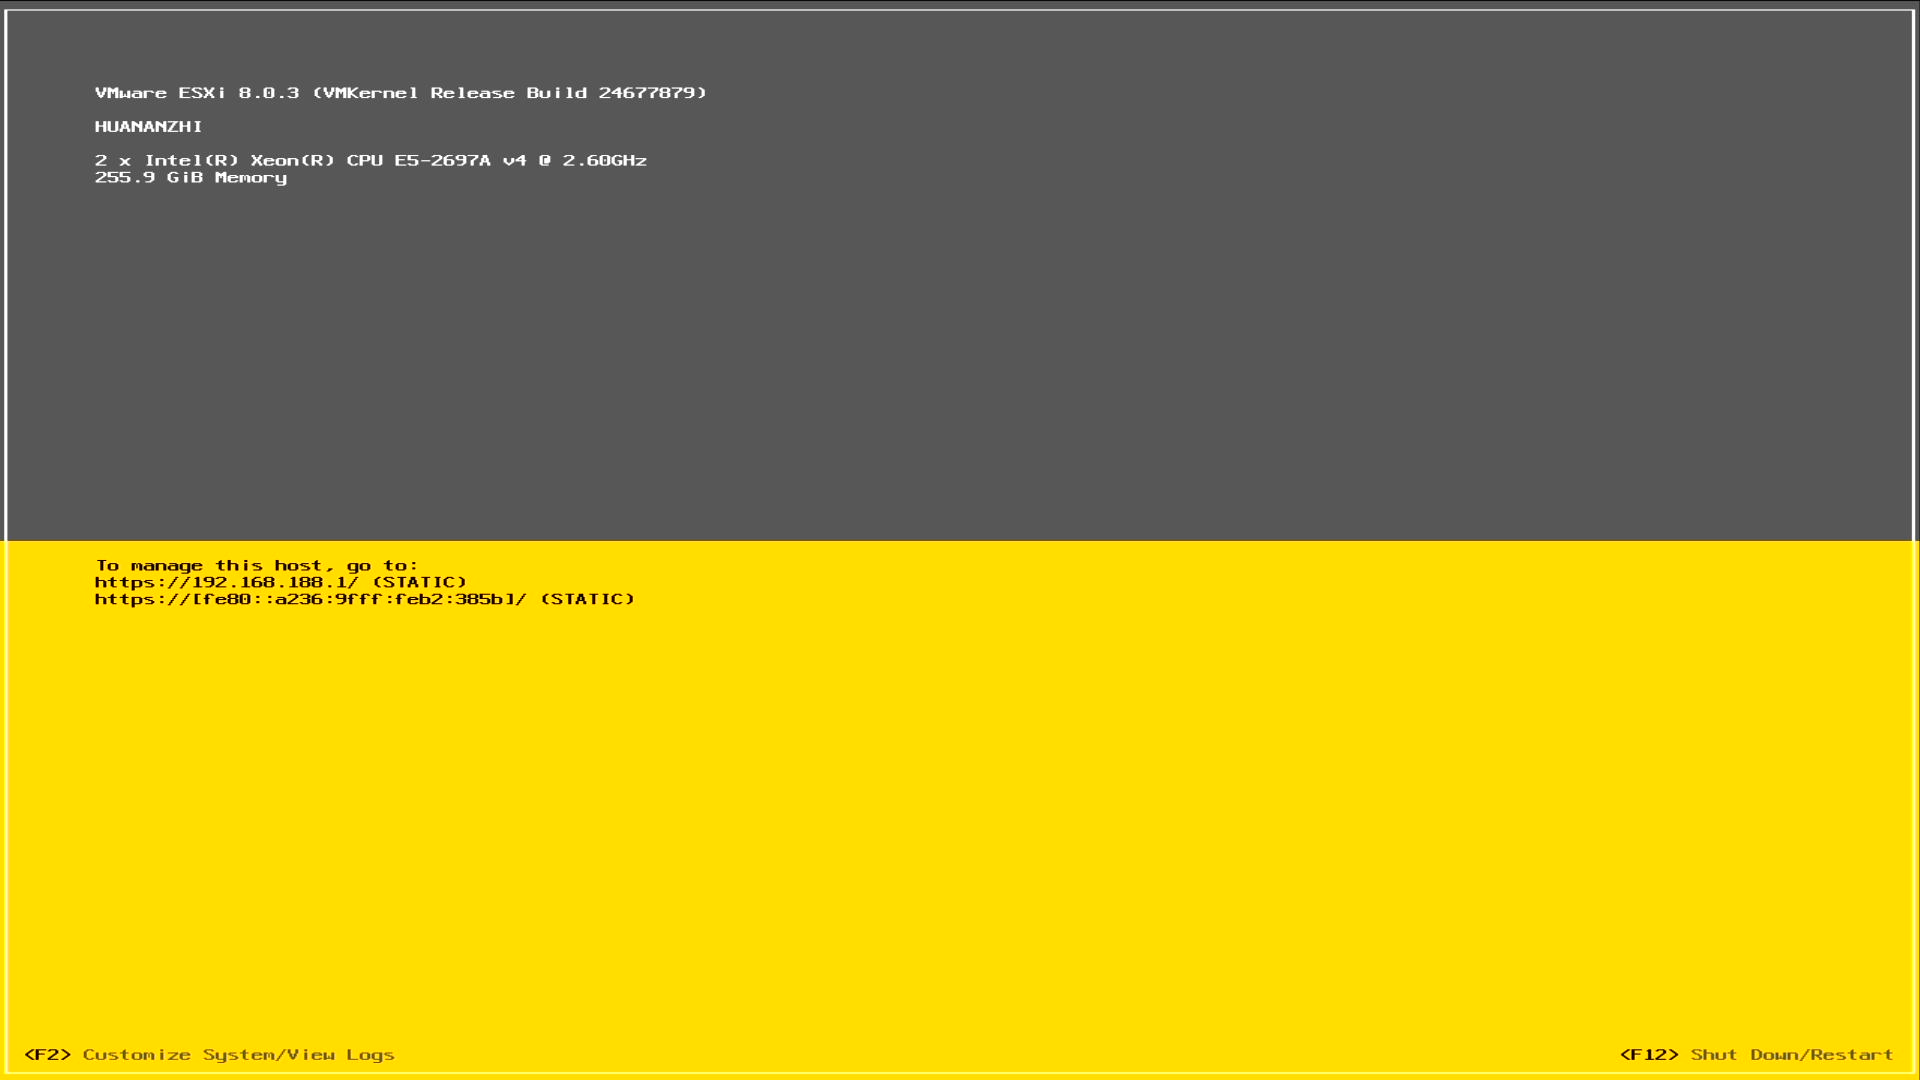Select the VMware ESXi 8.0.3 version line
This screenshot has height=1080, width=1920.
(401, 93)
